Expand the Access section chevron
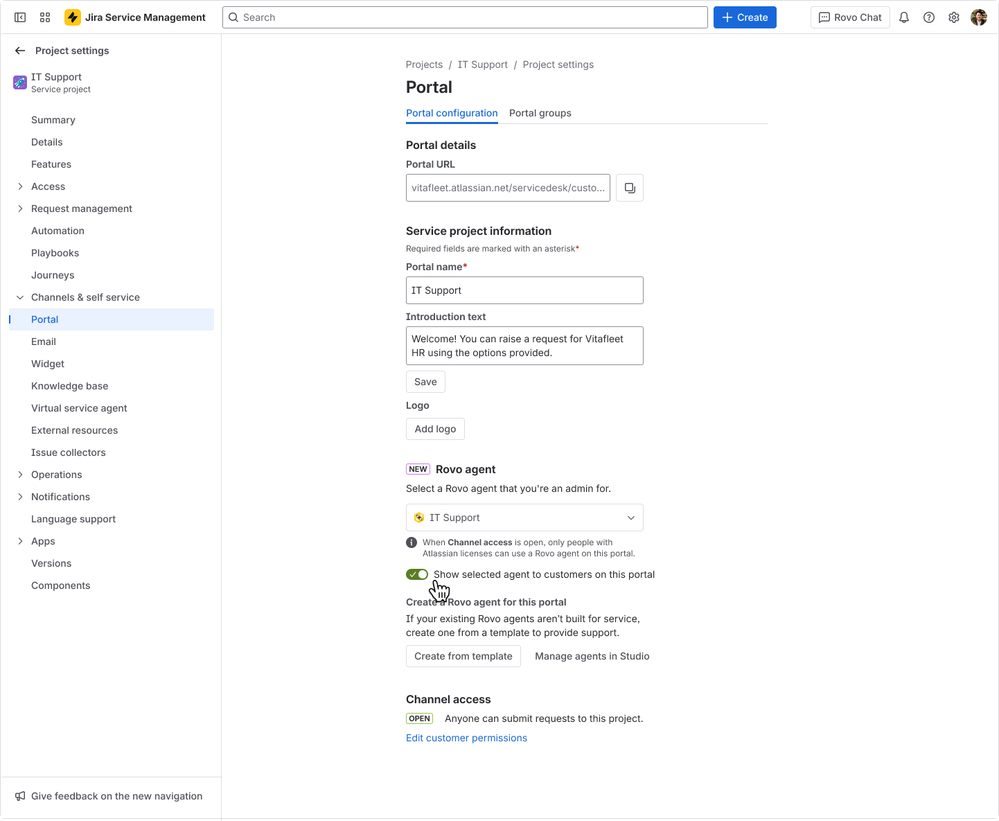This screenshot has width=999, height=821. point(20,187)
